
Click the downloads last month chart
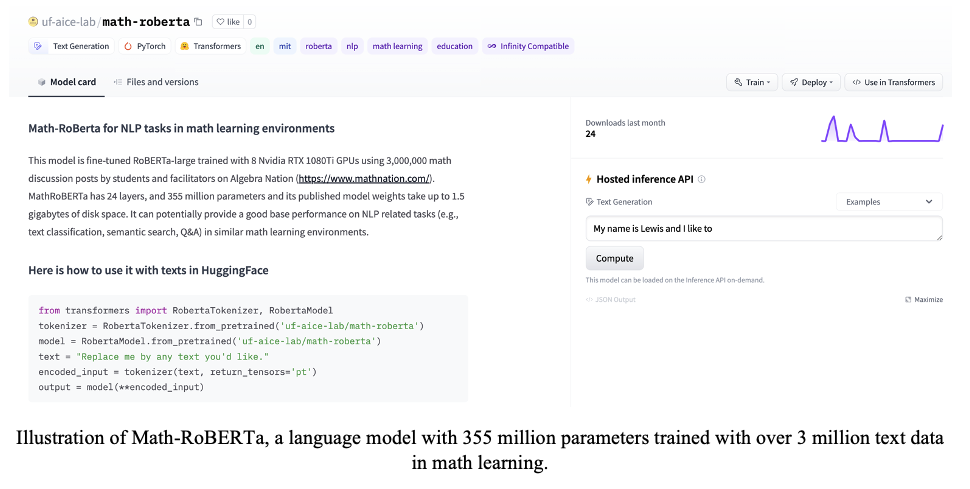(x=882, y=129)
